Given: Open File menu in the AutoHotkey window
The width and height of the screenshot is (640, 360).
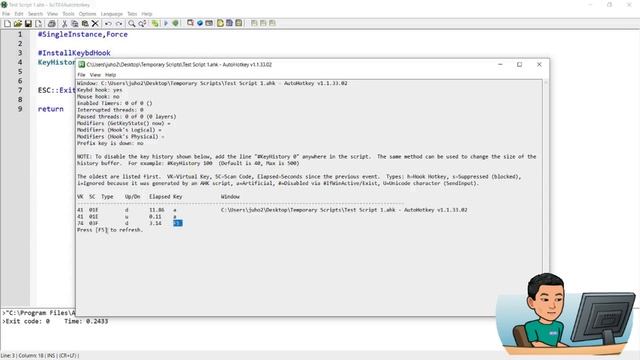Looking at the screenshot, I should pyautogui.click(x=81, y=75).
